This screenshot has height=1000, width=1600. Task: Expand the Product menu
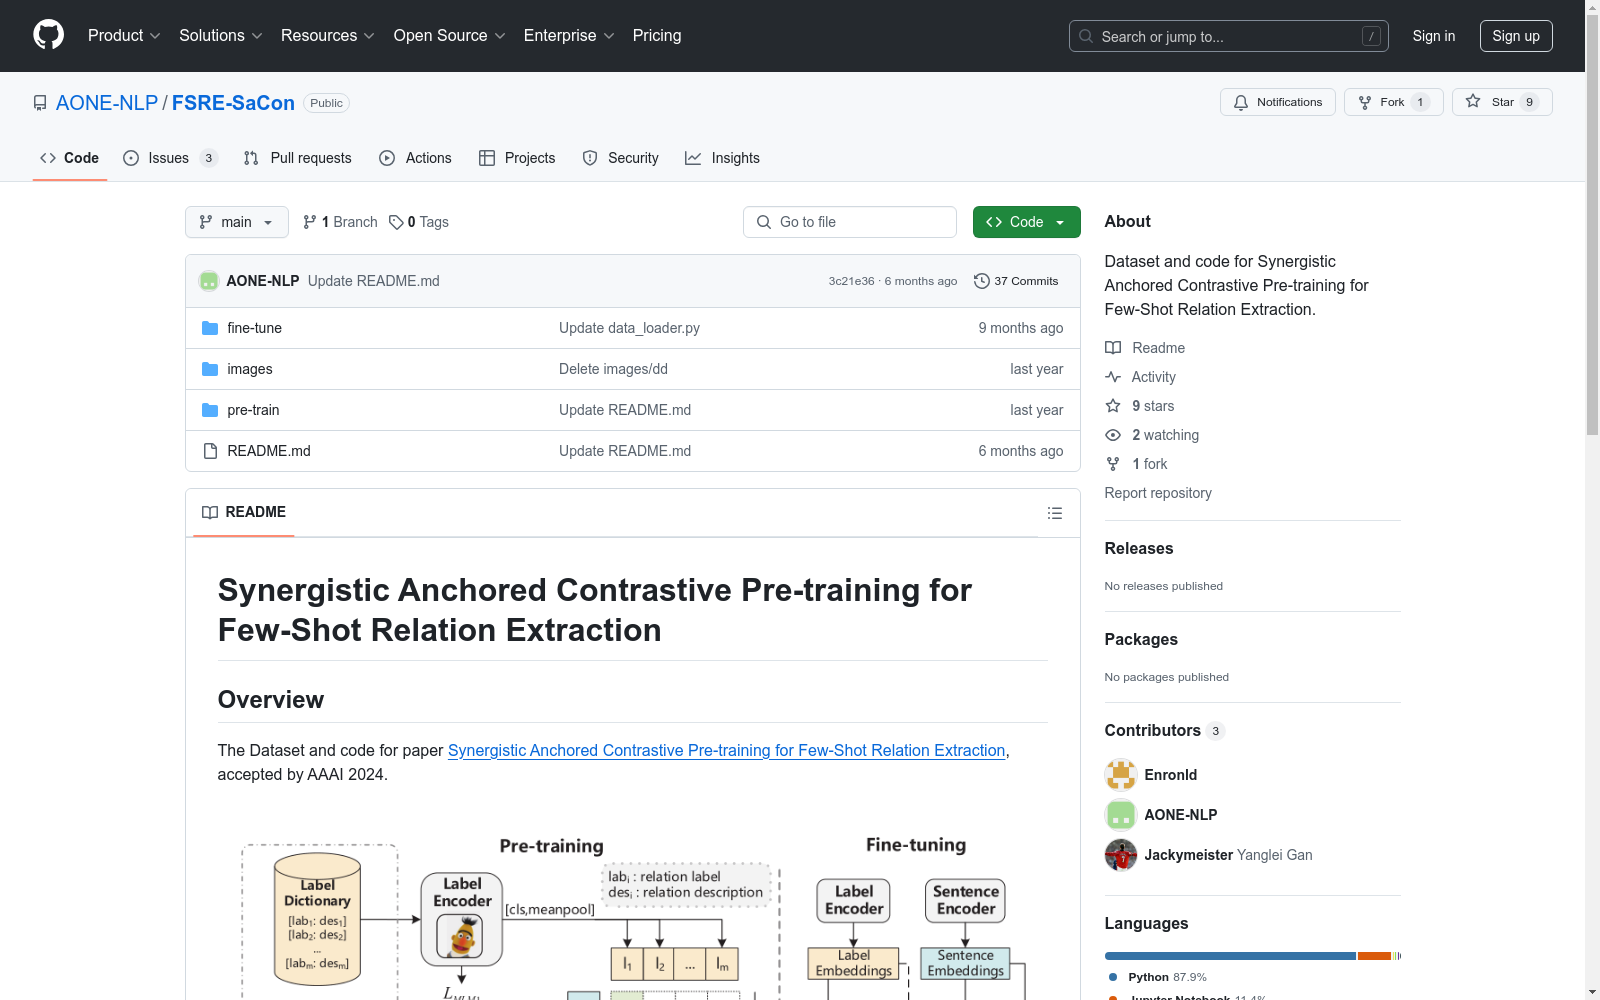click(x=124, y=35)
